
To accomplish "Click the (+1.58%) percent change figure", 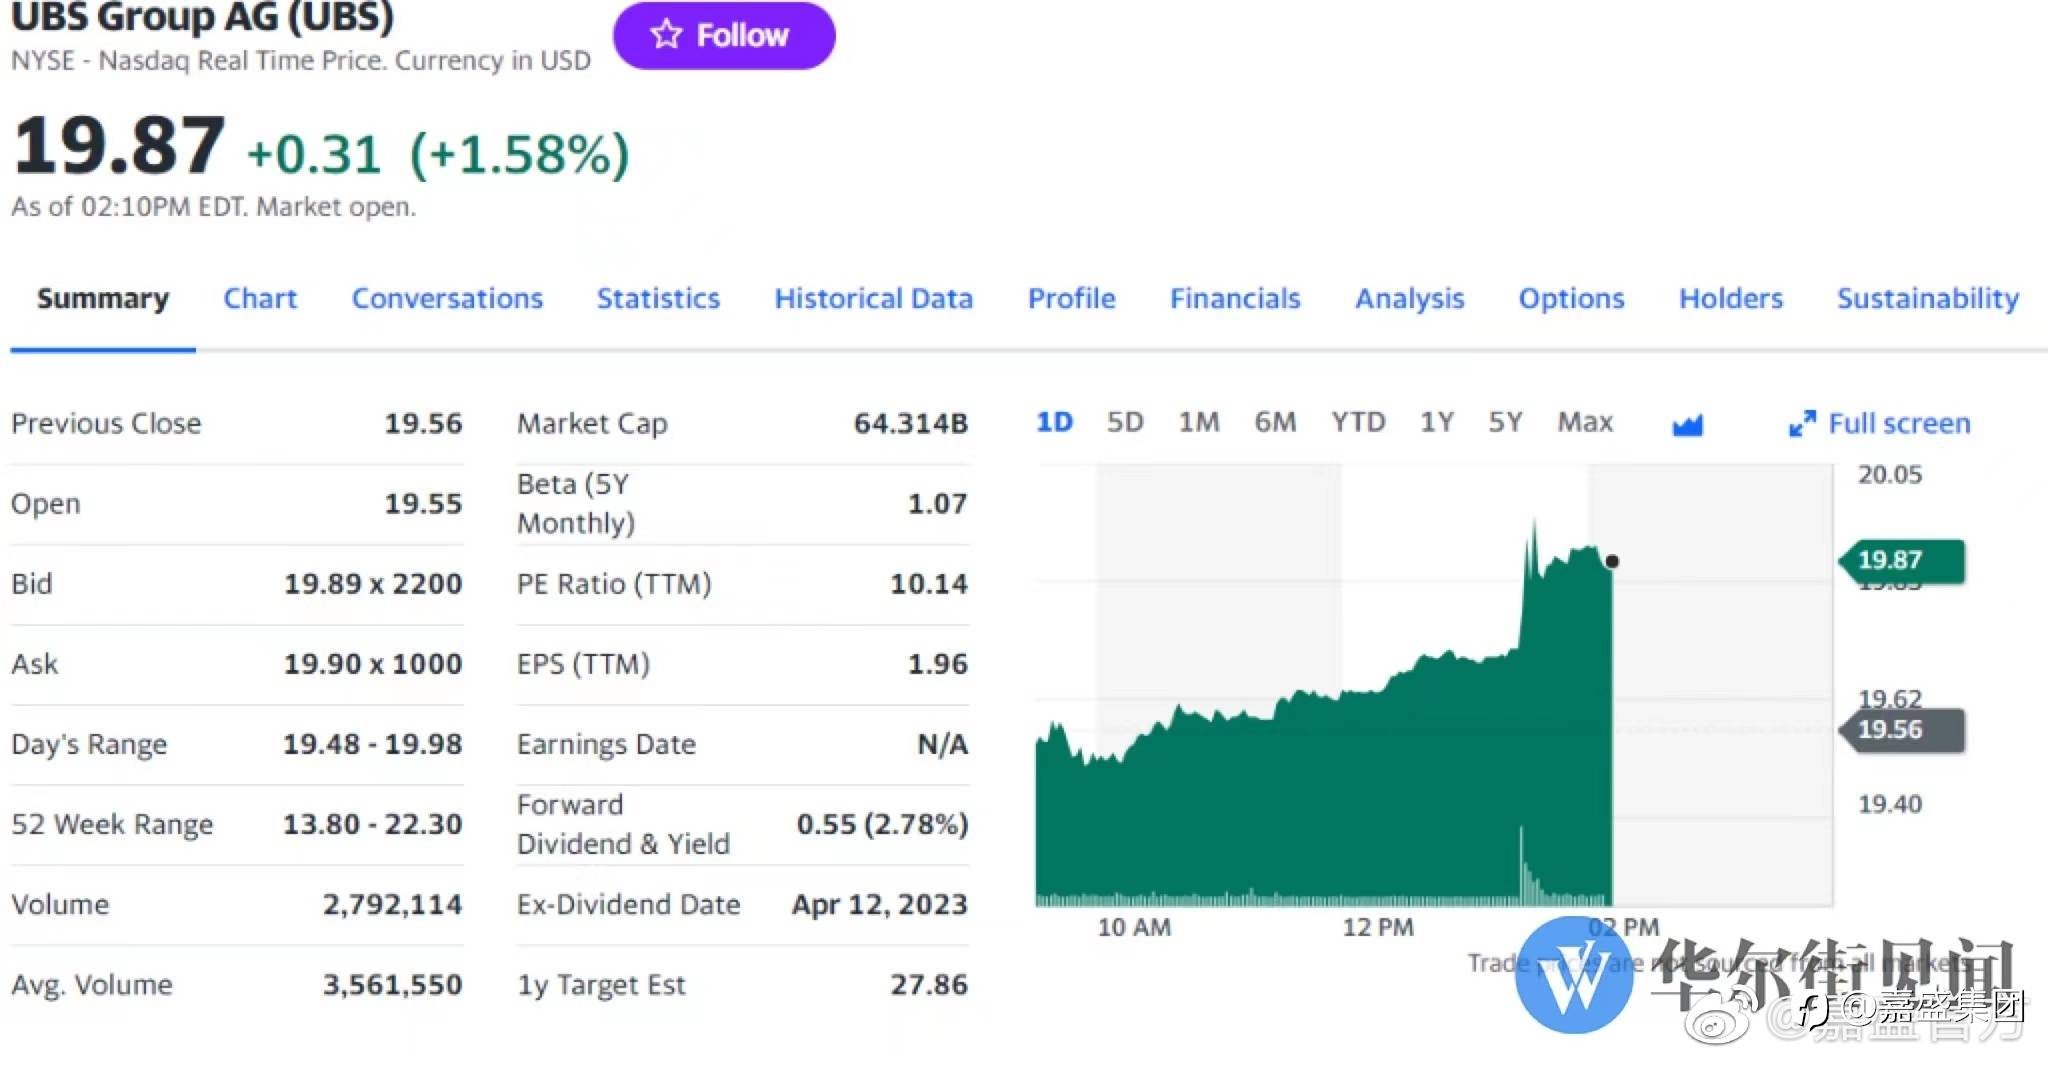I will point(520,155).
